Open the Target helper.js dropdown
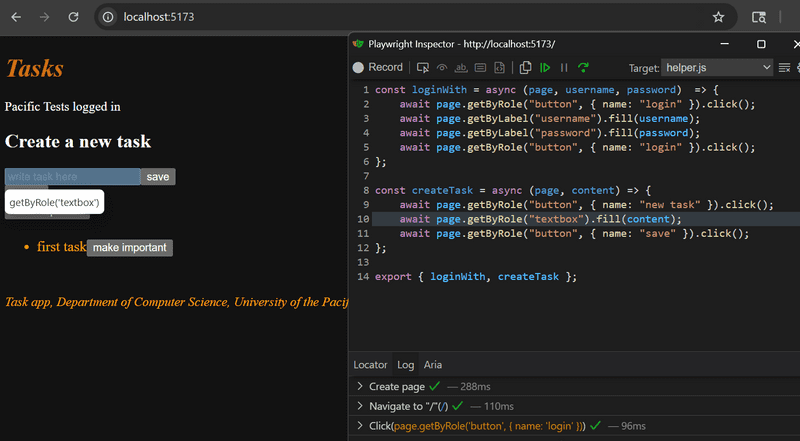800x441 pixels. (717, 67)
